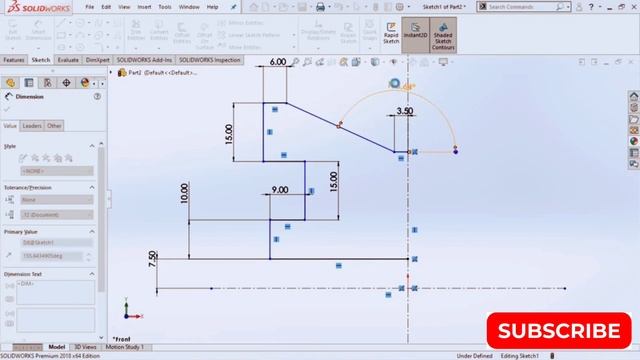The height and width of the screenshot is (360, 640).
Task: Switch to the DimXpert ribbon tab
Action: 98,60
